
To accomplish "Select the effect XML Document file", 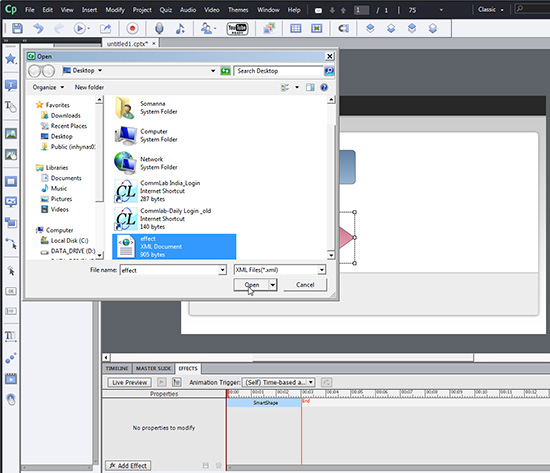I will tap(174, 247).
